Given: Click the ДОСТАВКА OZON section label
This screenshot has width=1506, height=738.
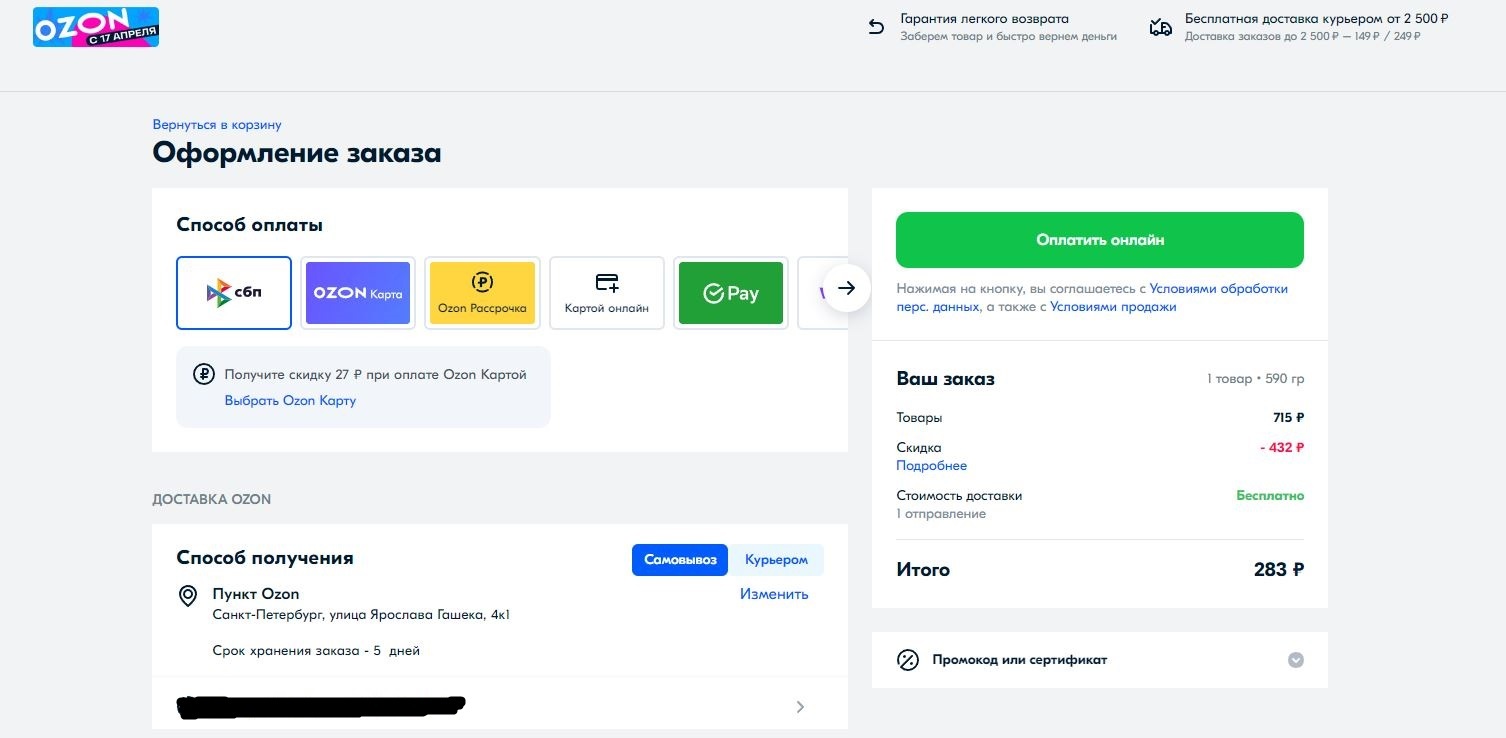Looking at the screenshot, I should (212, 499).
